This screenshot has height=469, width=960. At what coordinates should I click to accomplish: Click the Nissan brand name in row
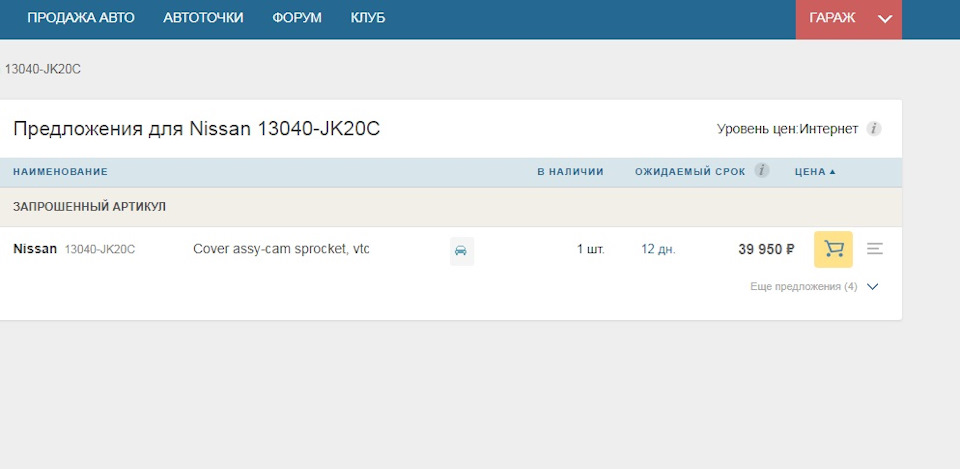[x=35, y=249]
